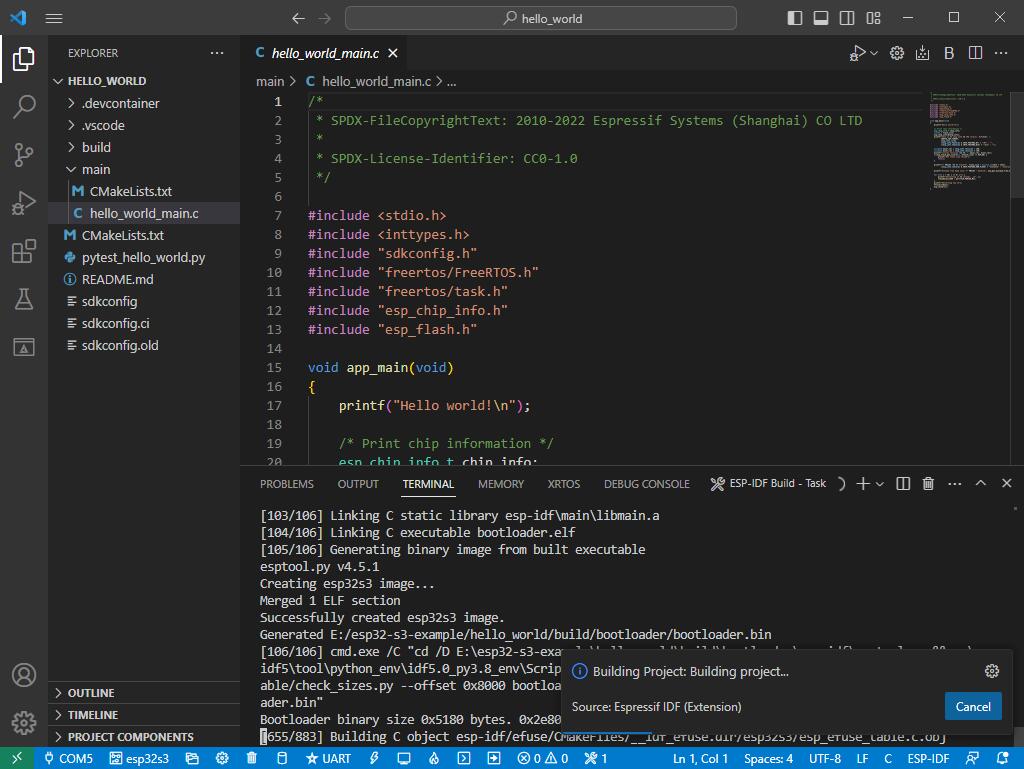
Task: Open the run/debug dropdown arrow
Action: [875, 54]
